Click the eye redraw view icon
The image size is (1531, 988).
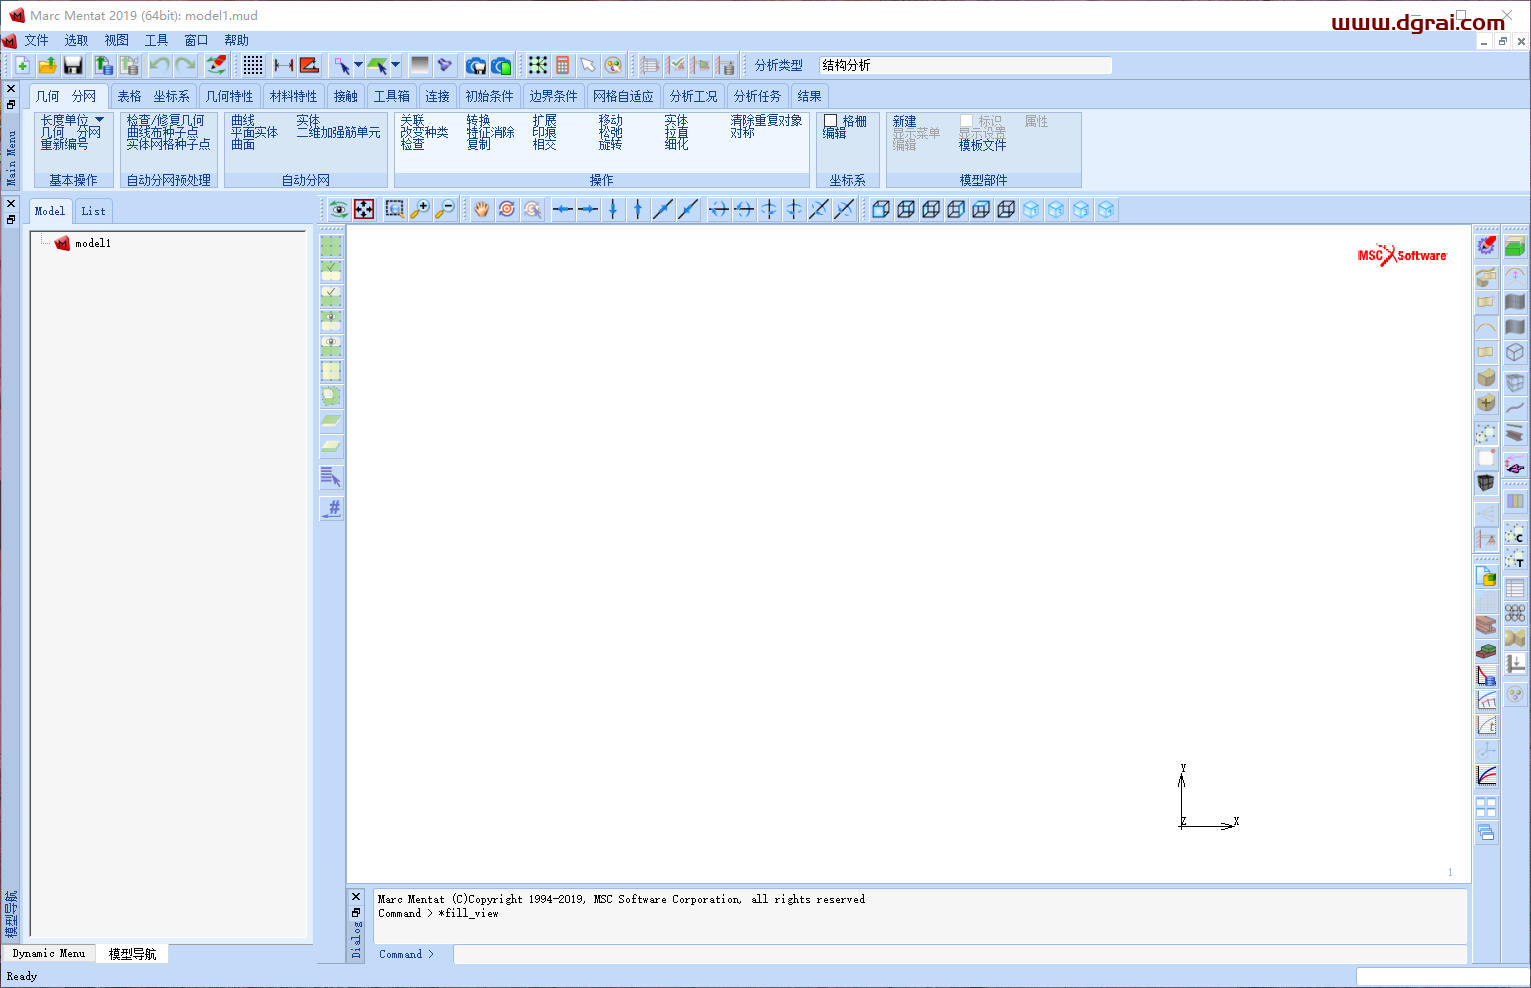point(339,209)
